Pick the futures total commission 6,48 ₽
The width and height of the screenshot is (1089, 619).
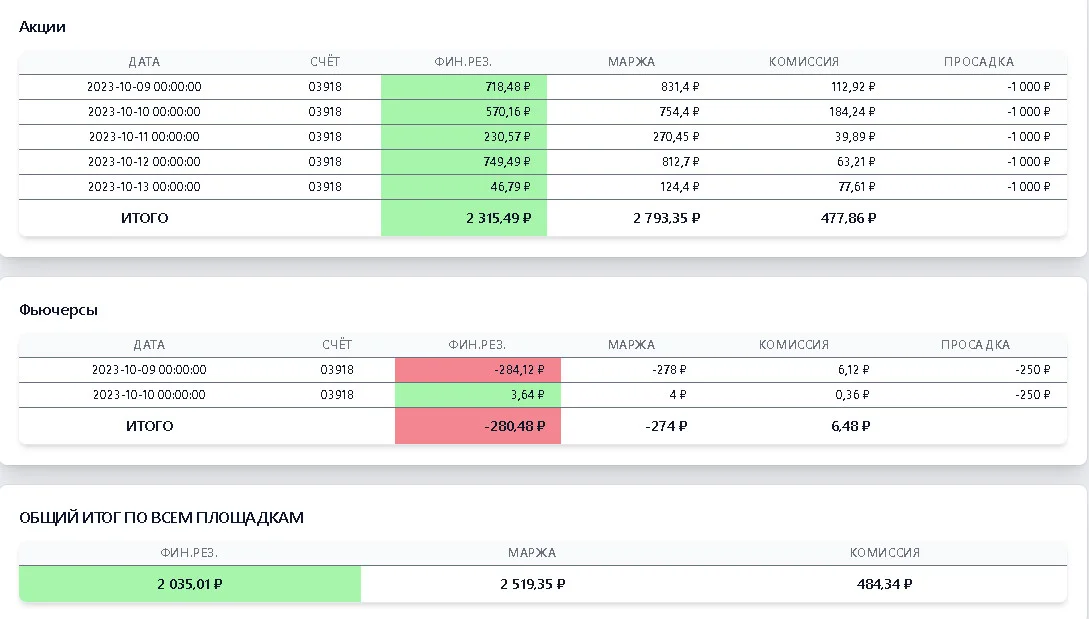coord(851,426)
